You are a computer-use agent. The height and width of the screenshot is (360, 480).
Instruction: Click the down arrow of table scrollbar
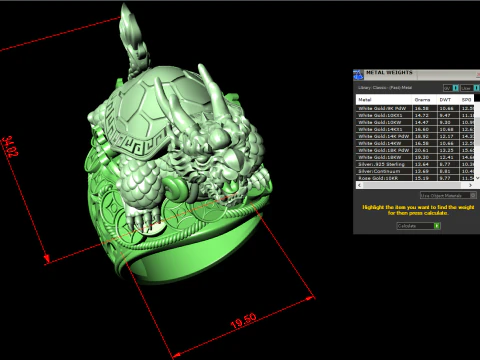click(x=477, y=178)
